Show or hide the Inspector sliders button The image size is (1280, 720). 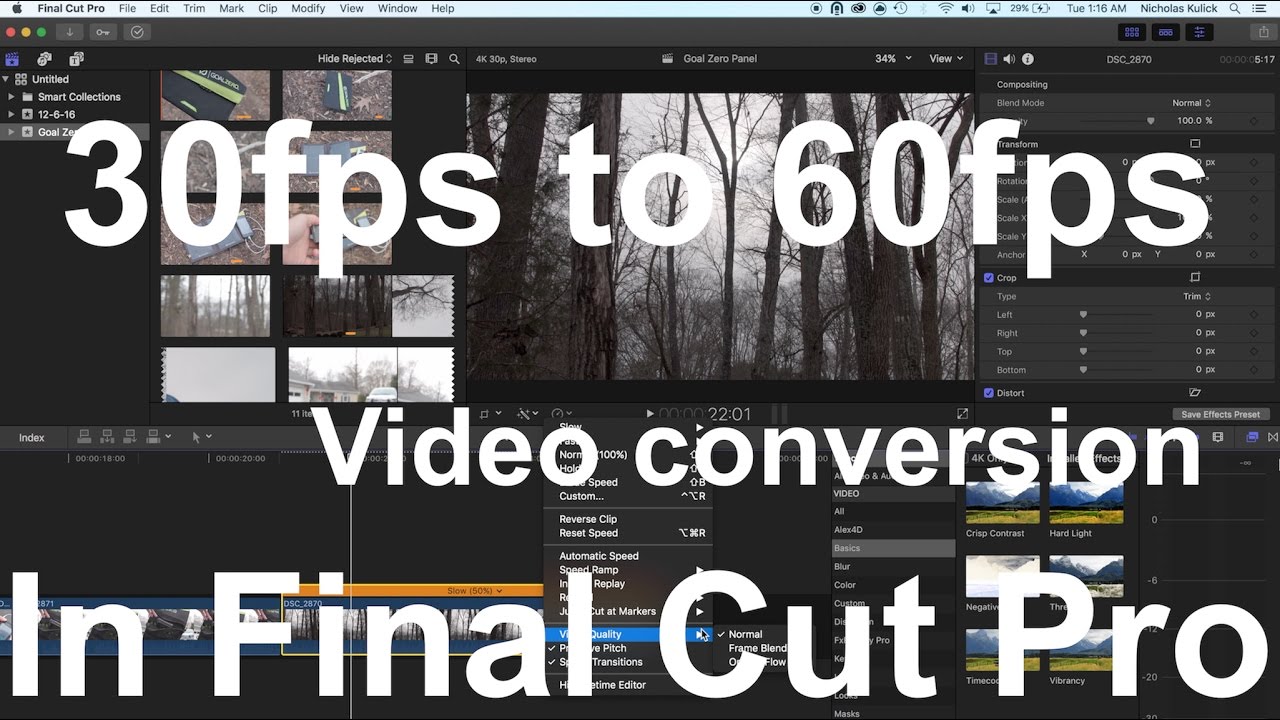pos(1199,32)
